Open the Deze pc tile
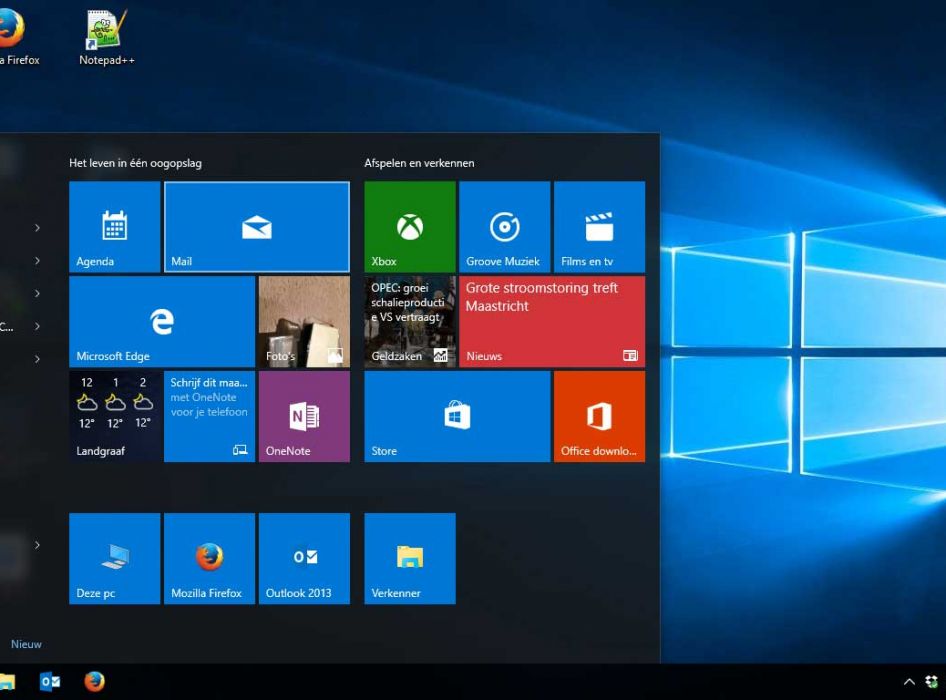The image size is (946, 700). tap(115, 558)
